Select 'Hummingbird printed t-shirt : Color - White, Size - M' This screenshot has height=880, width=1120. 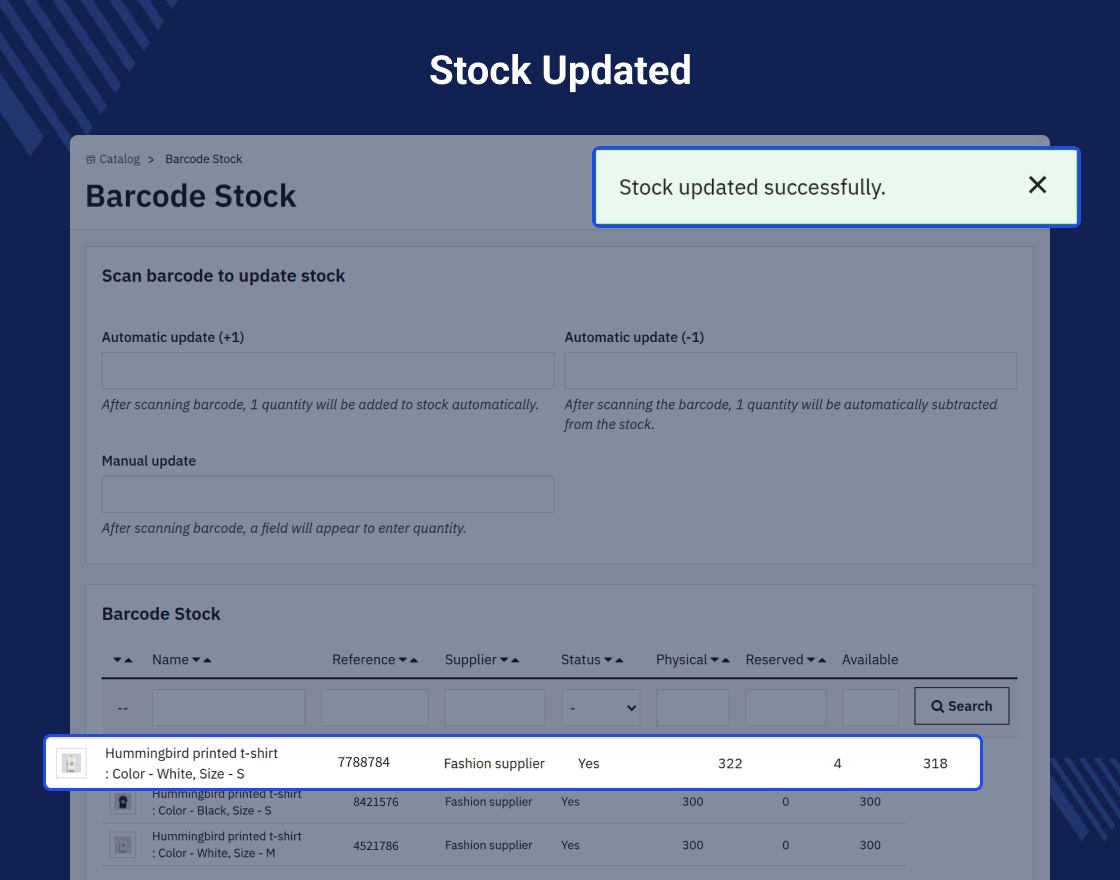[x=226, y=844]
